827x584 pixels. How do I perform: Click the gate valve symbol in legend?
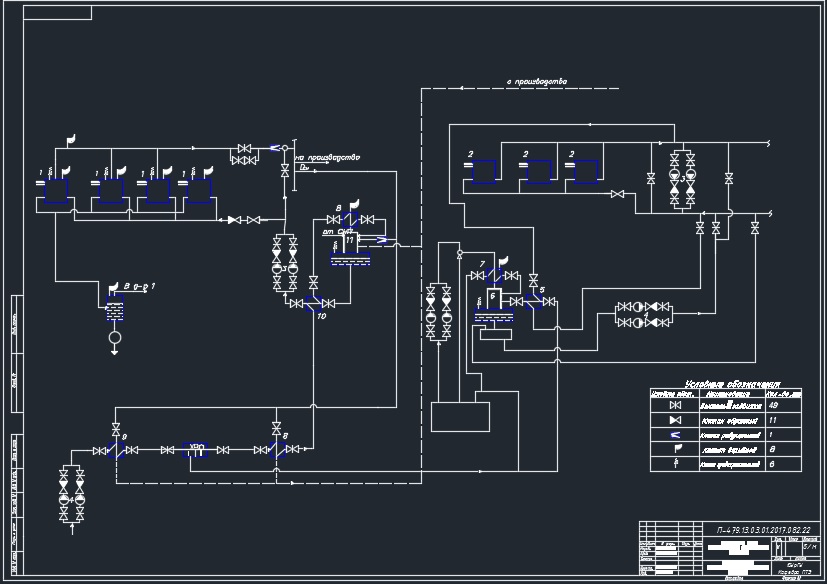coord(675,405)
